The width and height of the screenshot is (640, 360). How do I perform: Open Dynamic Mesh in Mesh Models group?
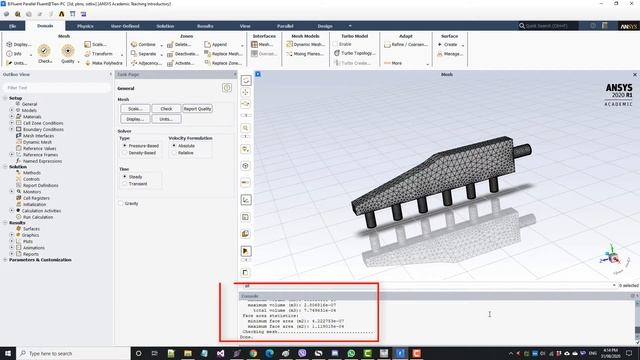(x=305, y=44)
